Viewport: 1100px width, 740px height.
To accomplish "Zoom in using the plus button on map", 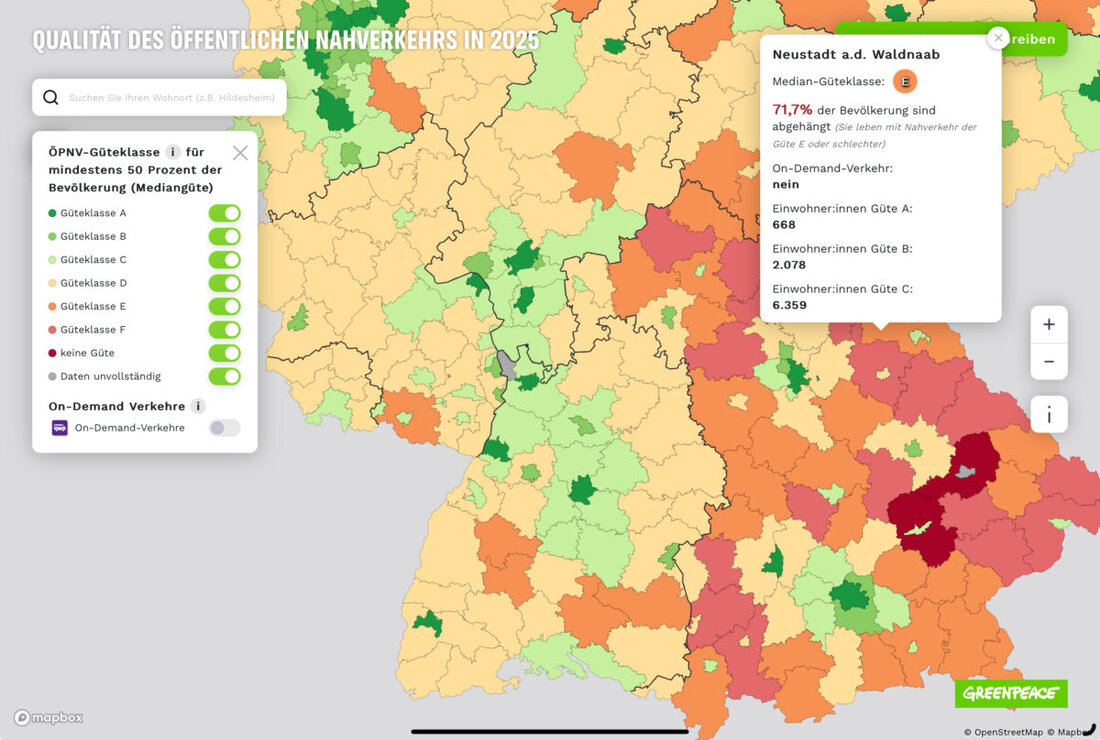I will tap(1048, 324).
